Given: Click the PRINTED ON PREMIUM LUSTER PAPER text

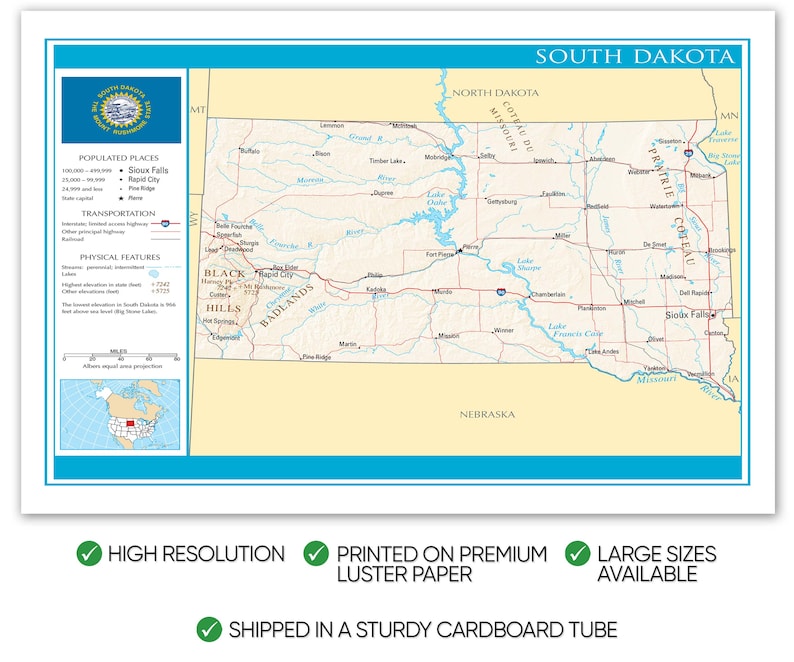Looking at the screenshot, I should 442,564.
